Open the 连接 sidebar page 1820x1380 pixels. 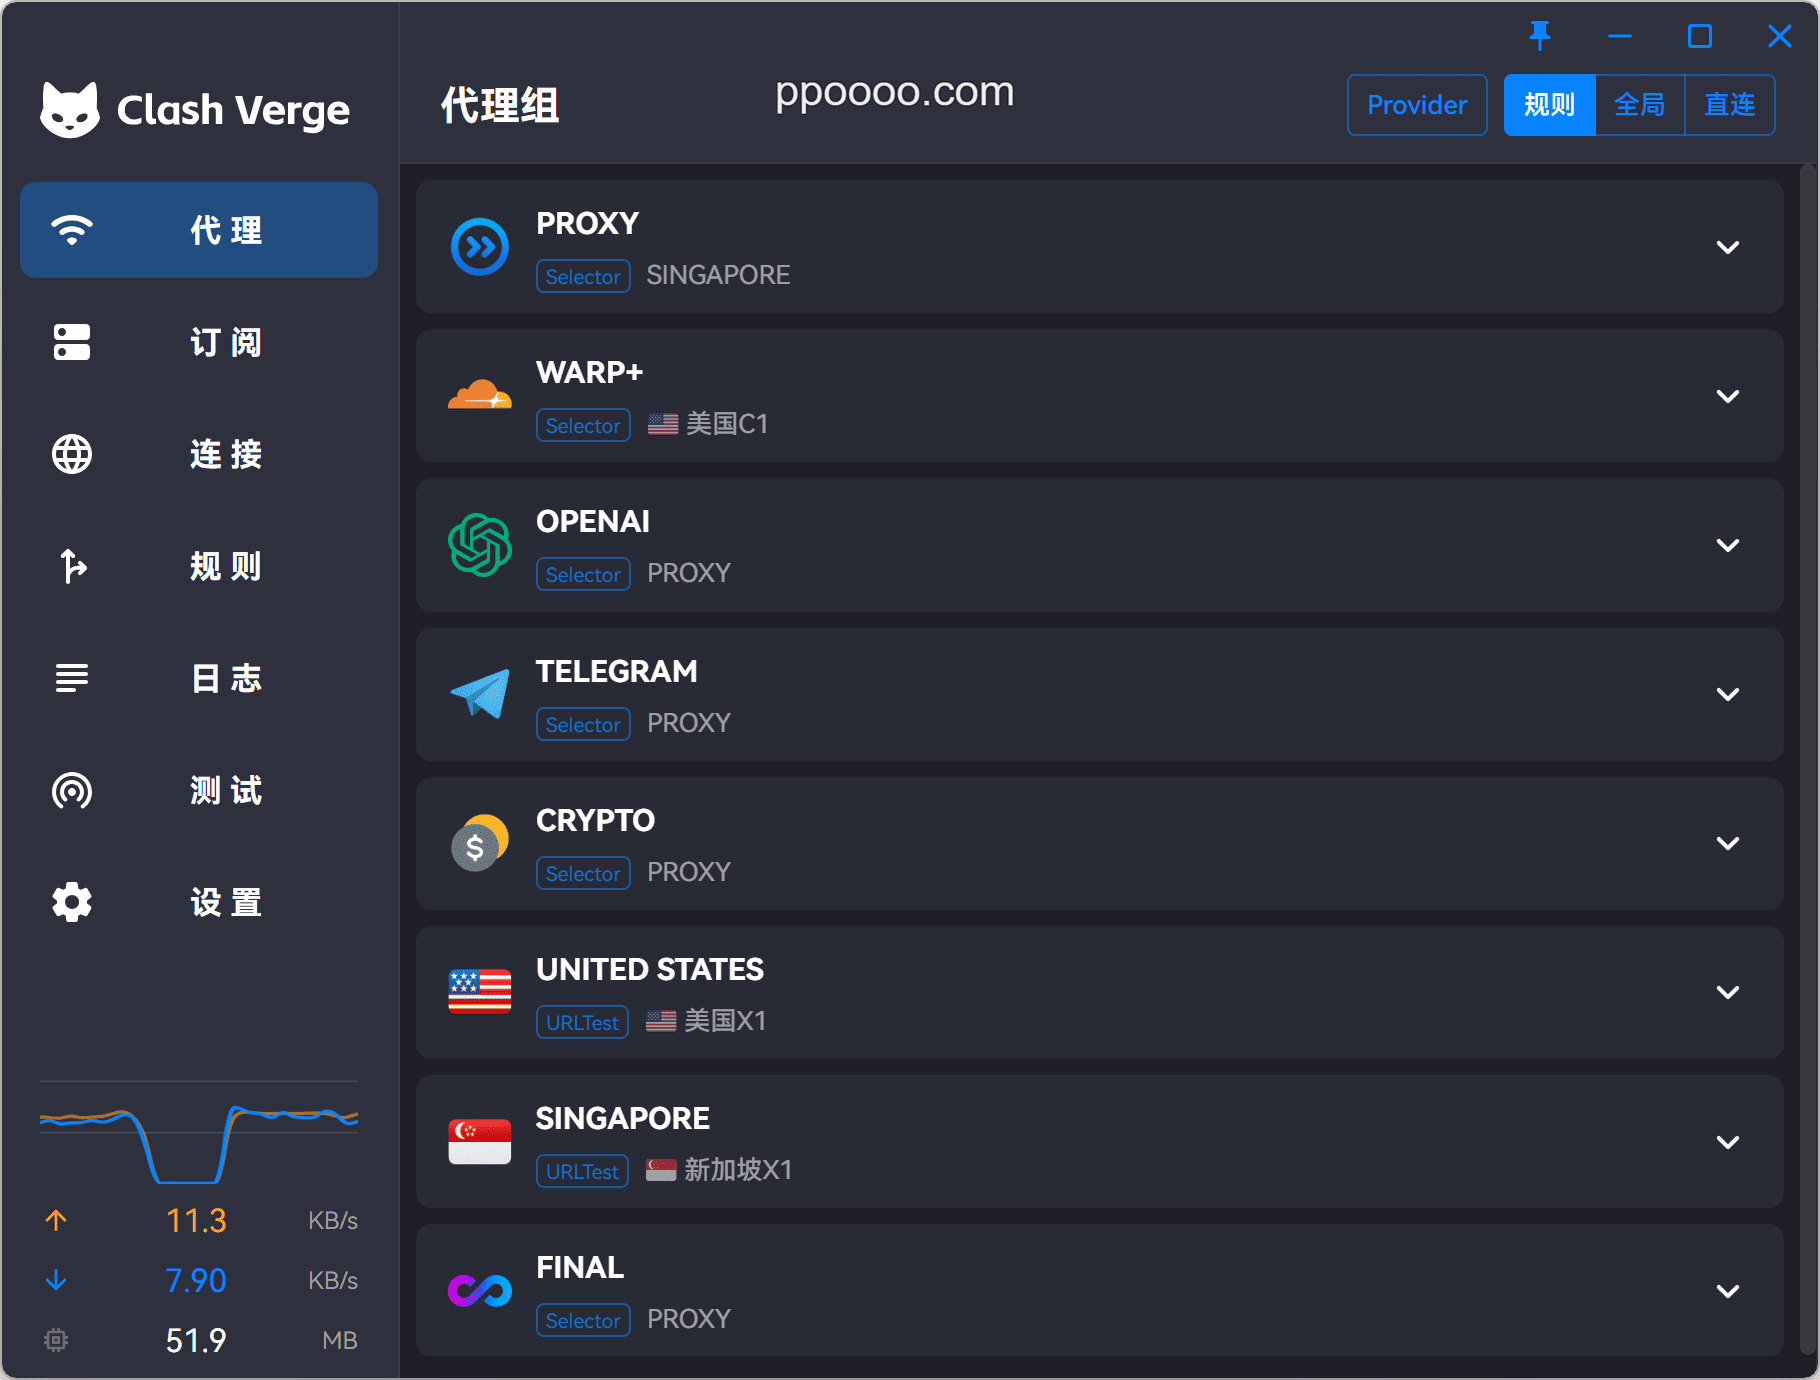coord(199,454)
